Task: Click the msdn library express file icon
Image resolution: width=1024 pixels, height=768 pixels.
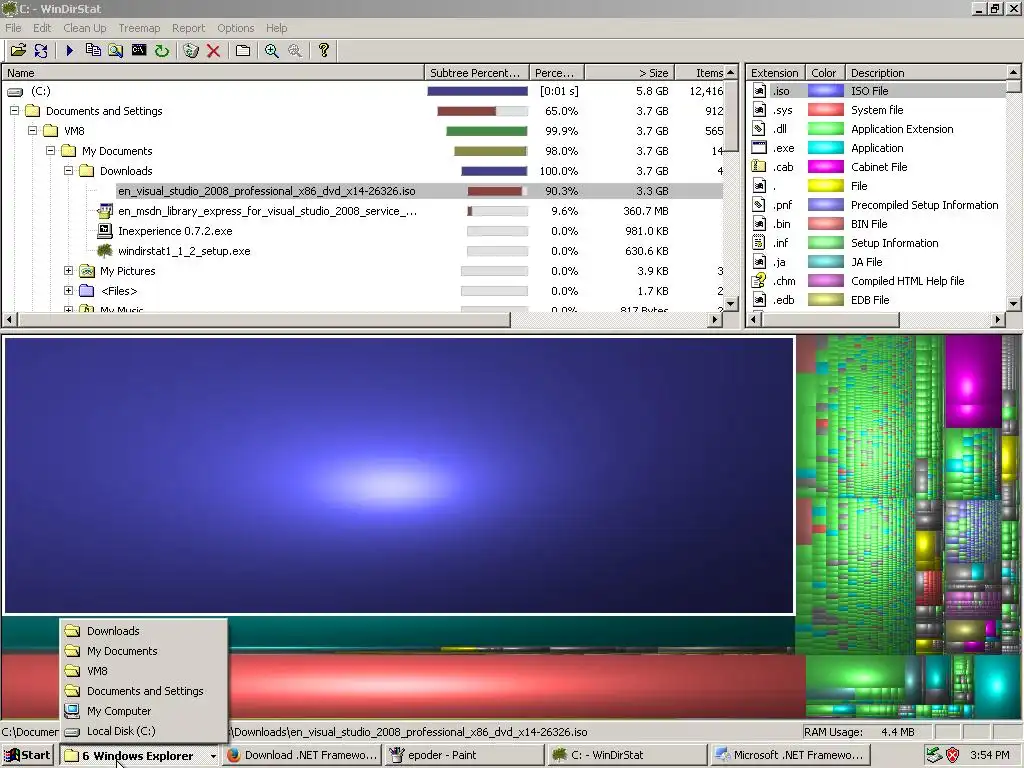Action: coord(104,211)
